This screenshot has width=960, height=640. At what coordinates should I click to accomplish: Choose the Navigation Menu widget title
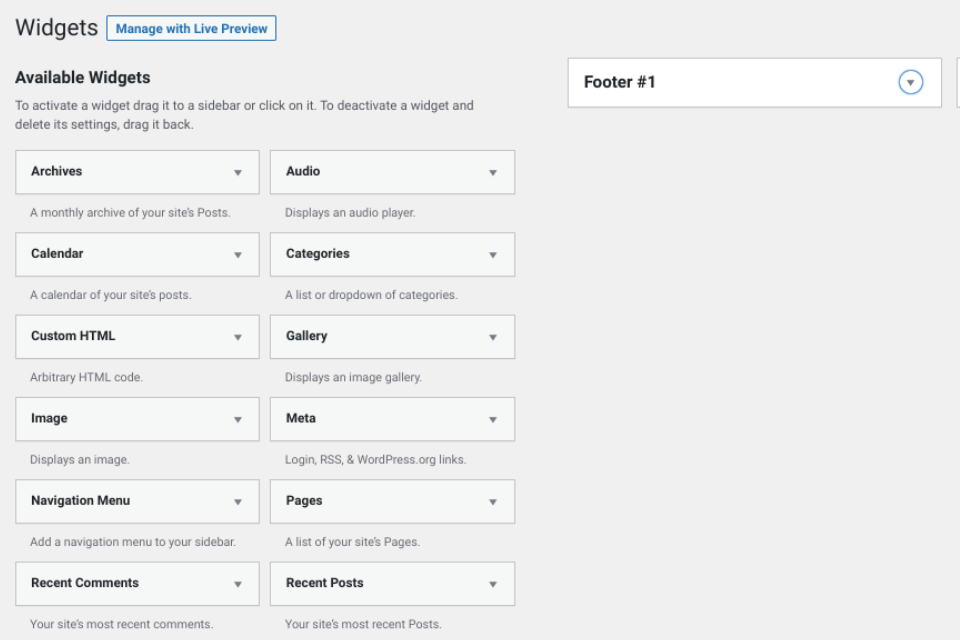pyautogui.click(x=81, y=500)
